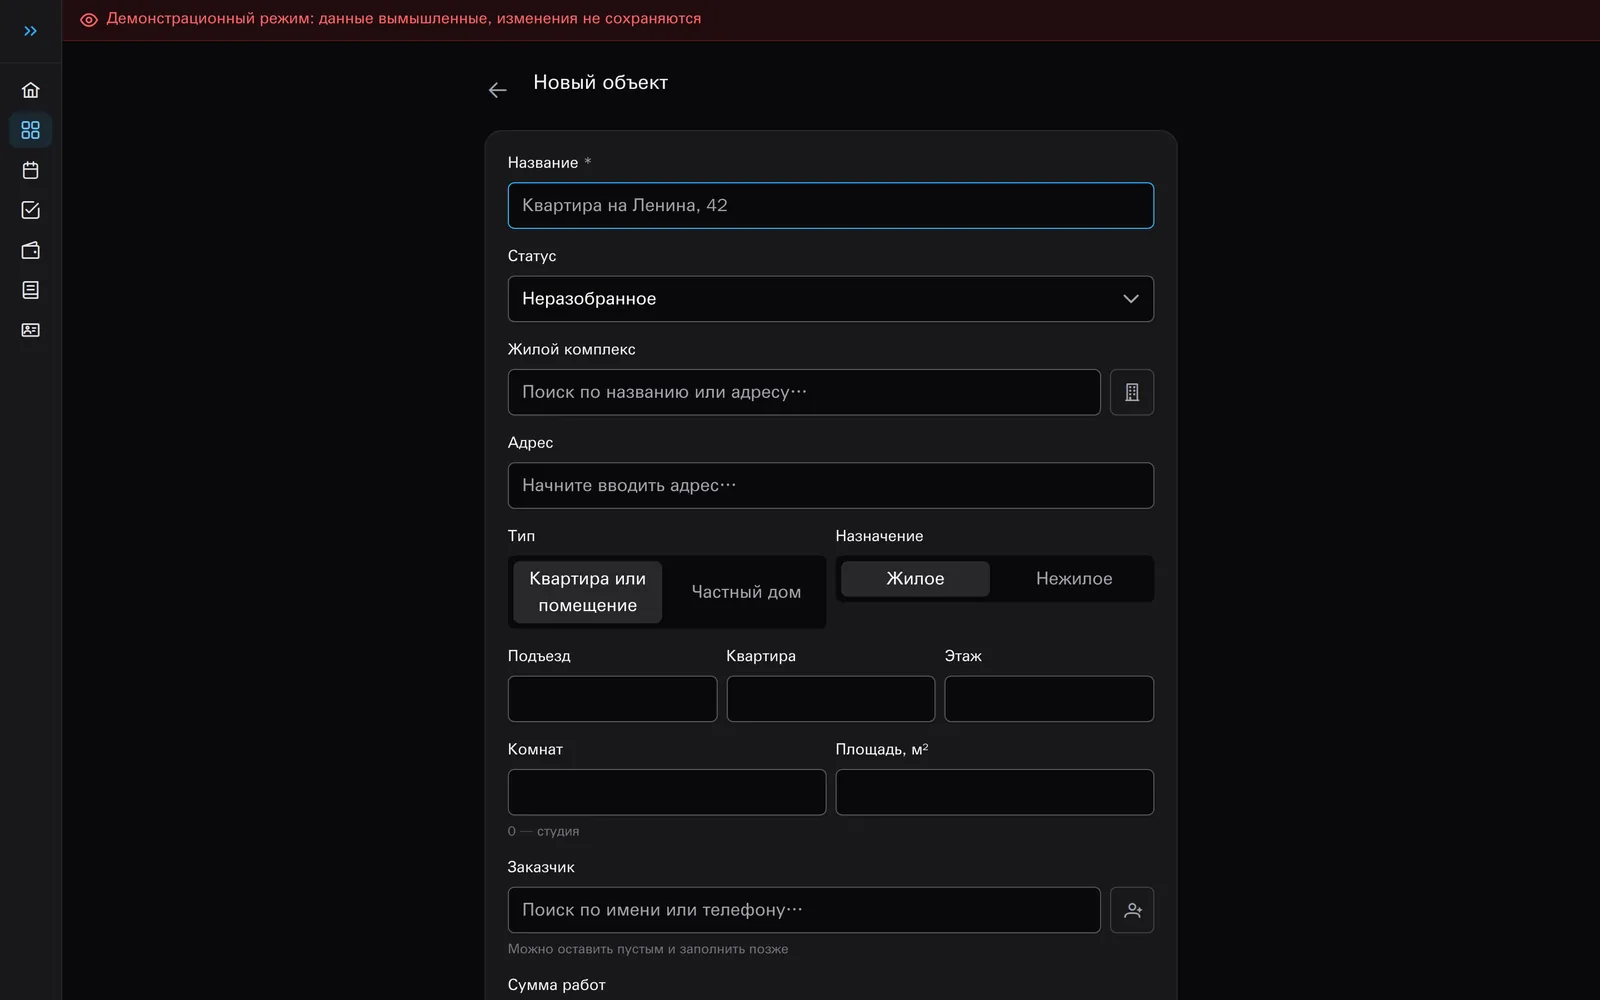Click the Комнат input field
1600x1000 pixels.
tap(667, 792)
